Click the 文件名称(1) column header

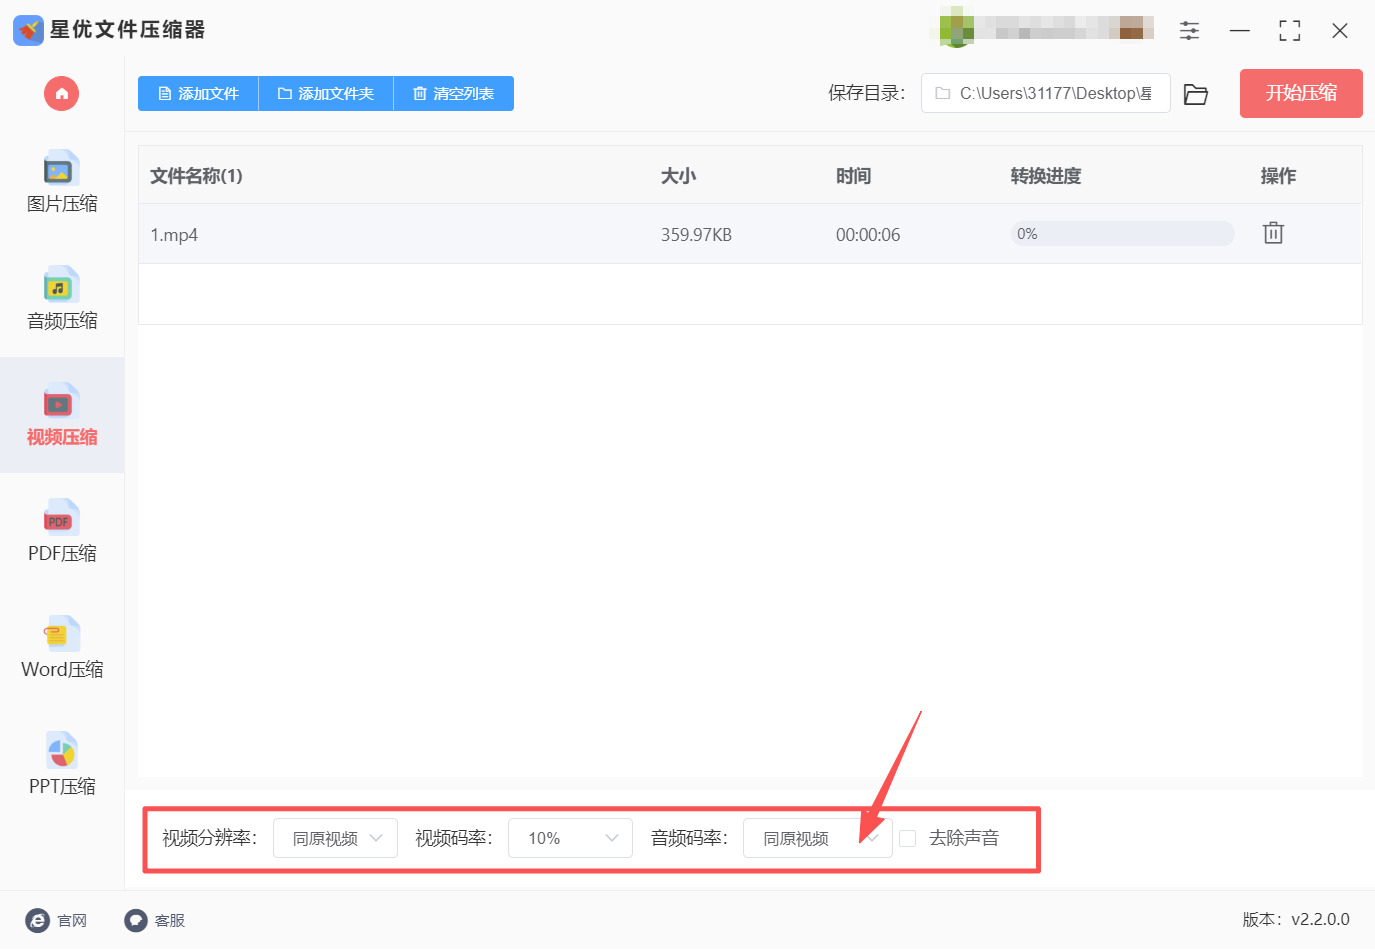tap(196, 176)
